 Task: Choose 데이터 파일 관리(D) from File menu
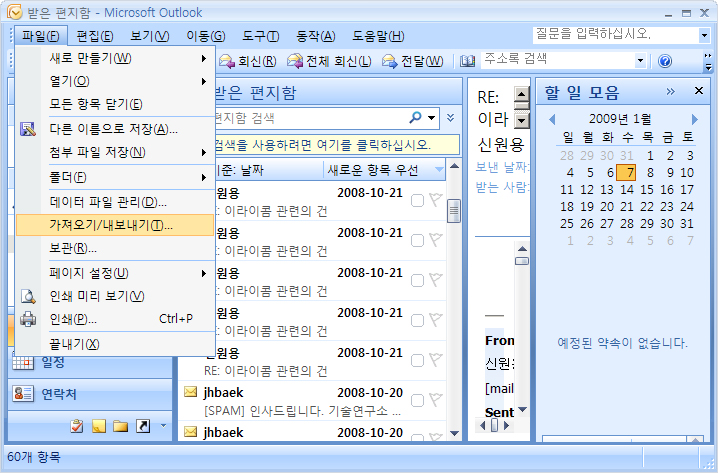pos(114,202)
